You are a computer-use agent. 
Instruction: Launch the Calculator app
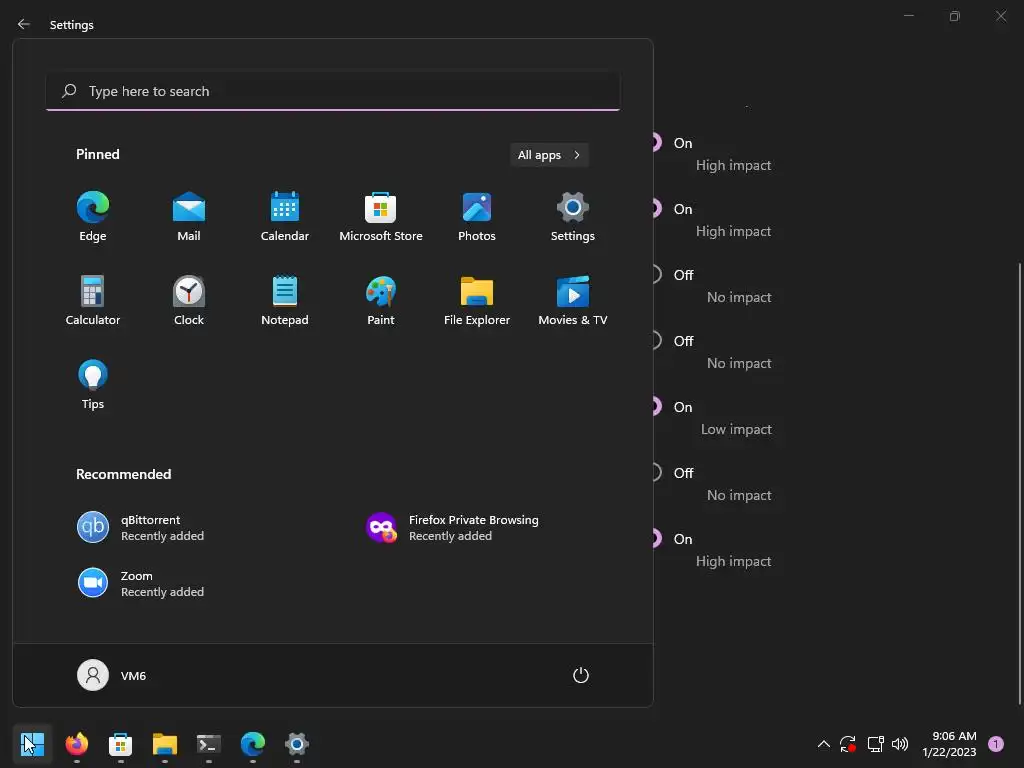93,300
